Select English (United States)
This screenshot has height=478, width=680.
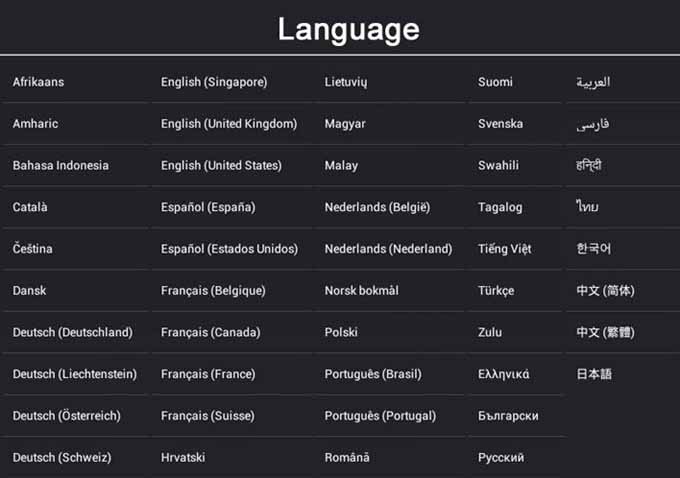tap(221, 166)
